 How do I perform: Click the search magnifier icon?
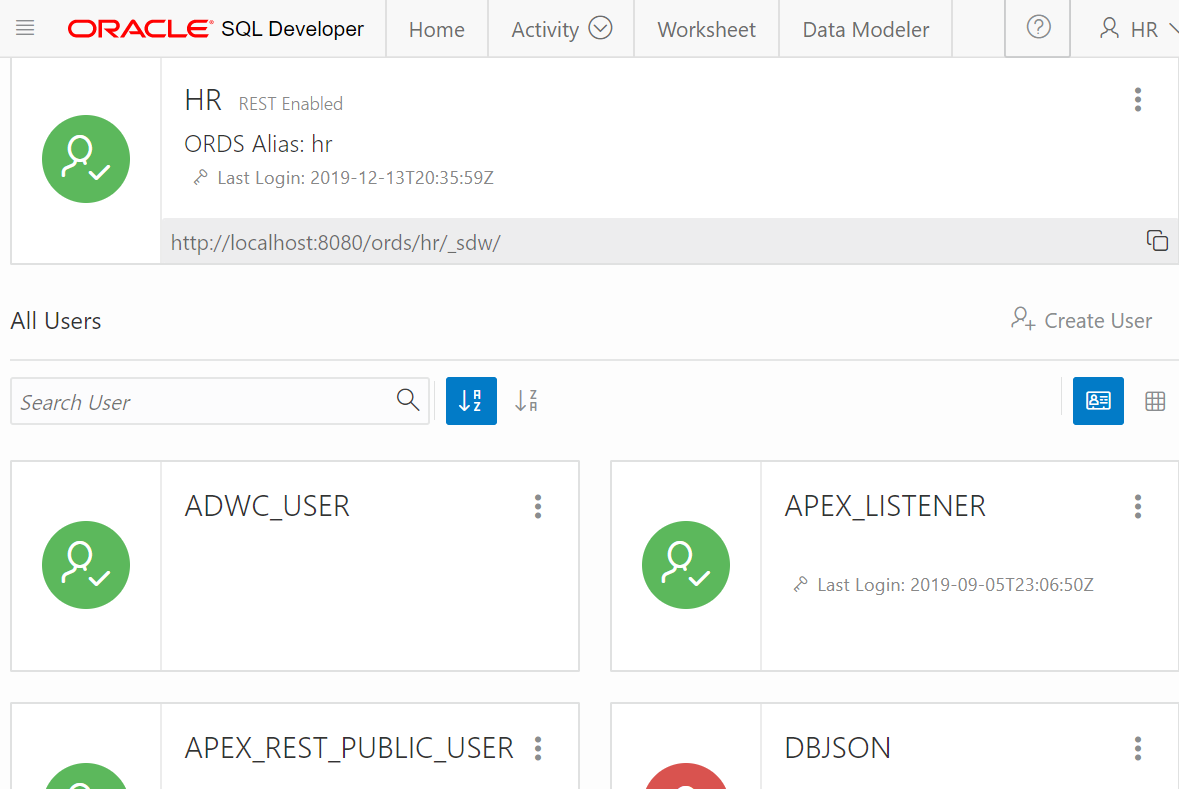click(x=408, y=400)
